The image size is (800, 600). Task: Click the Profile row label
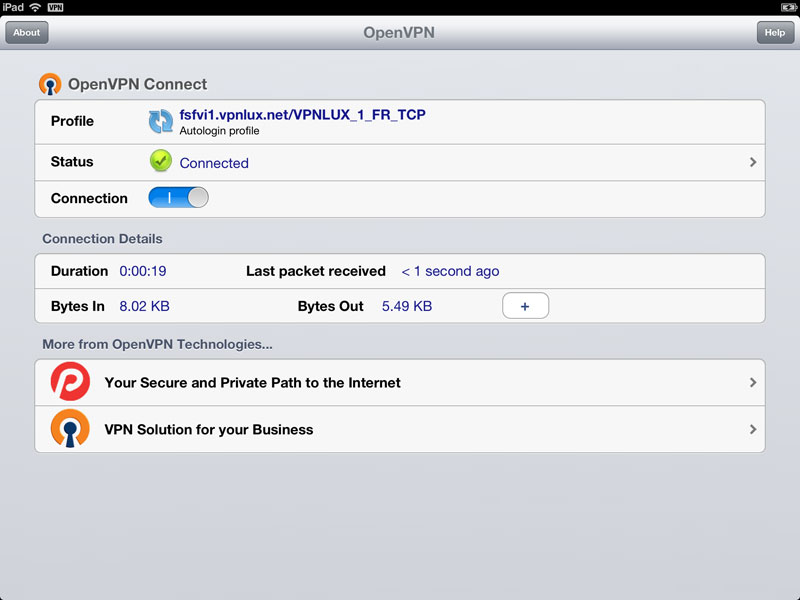72,121
